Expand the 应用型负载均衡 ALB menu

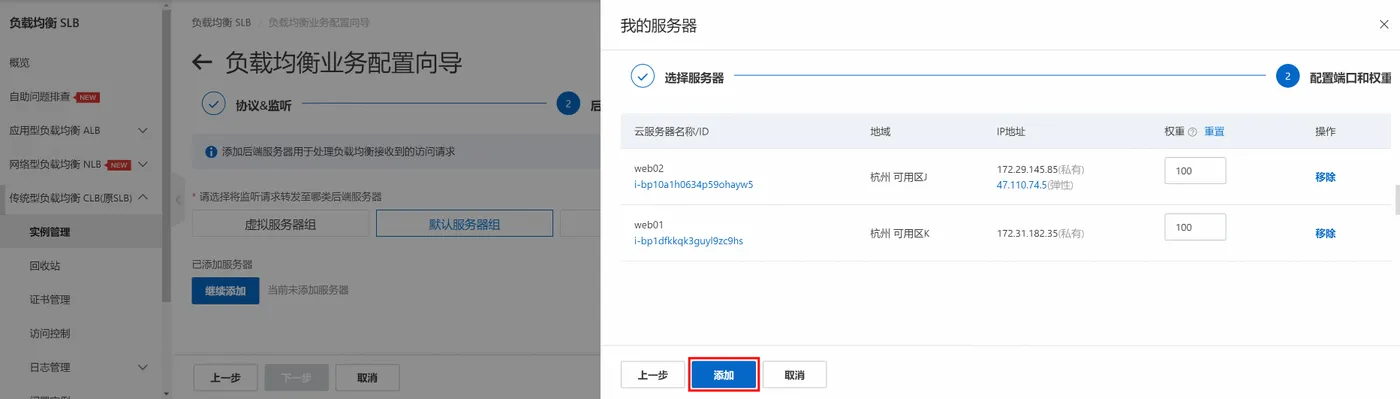pyautogui.click(x=143, y=130)
